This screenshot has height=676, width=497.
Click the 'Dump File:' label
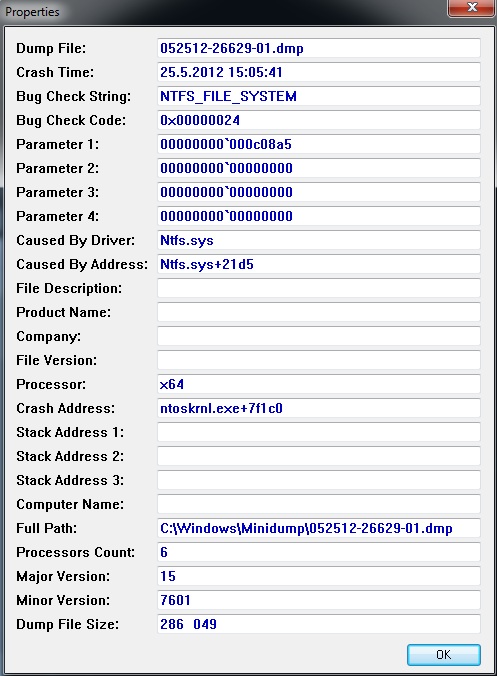[51, 48]
